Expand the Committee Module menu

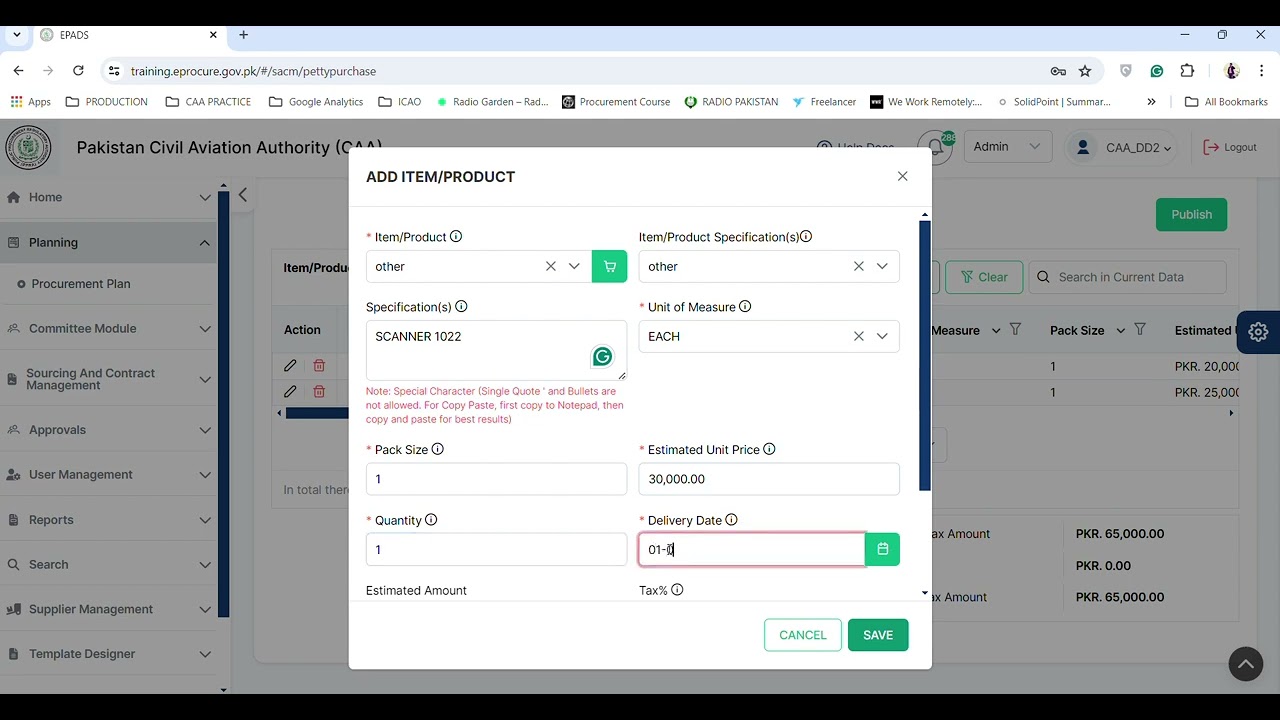click(108, 328)
